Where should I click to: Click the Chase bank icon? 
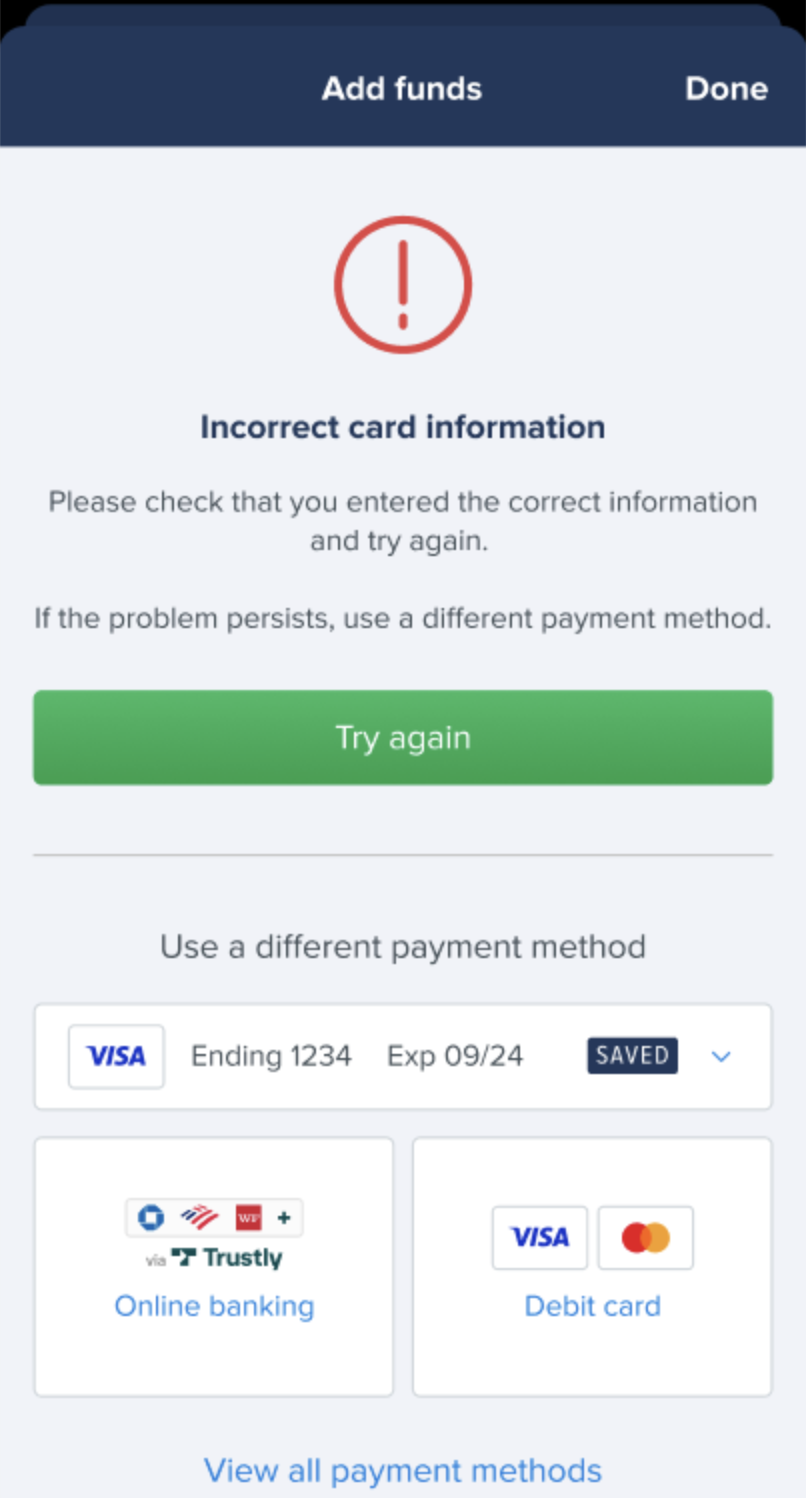pyautogui.click(x=150, y=1217)
